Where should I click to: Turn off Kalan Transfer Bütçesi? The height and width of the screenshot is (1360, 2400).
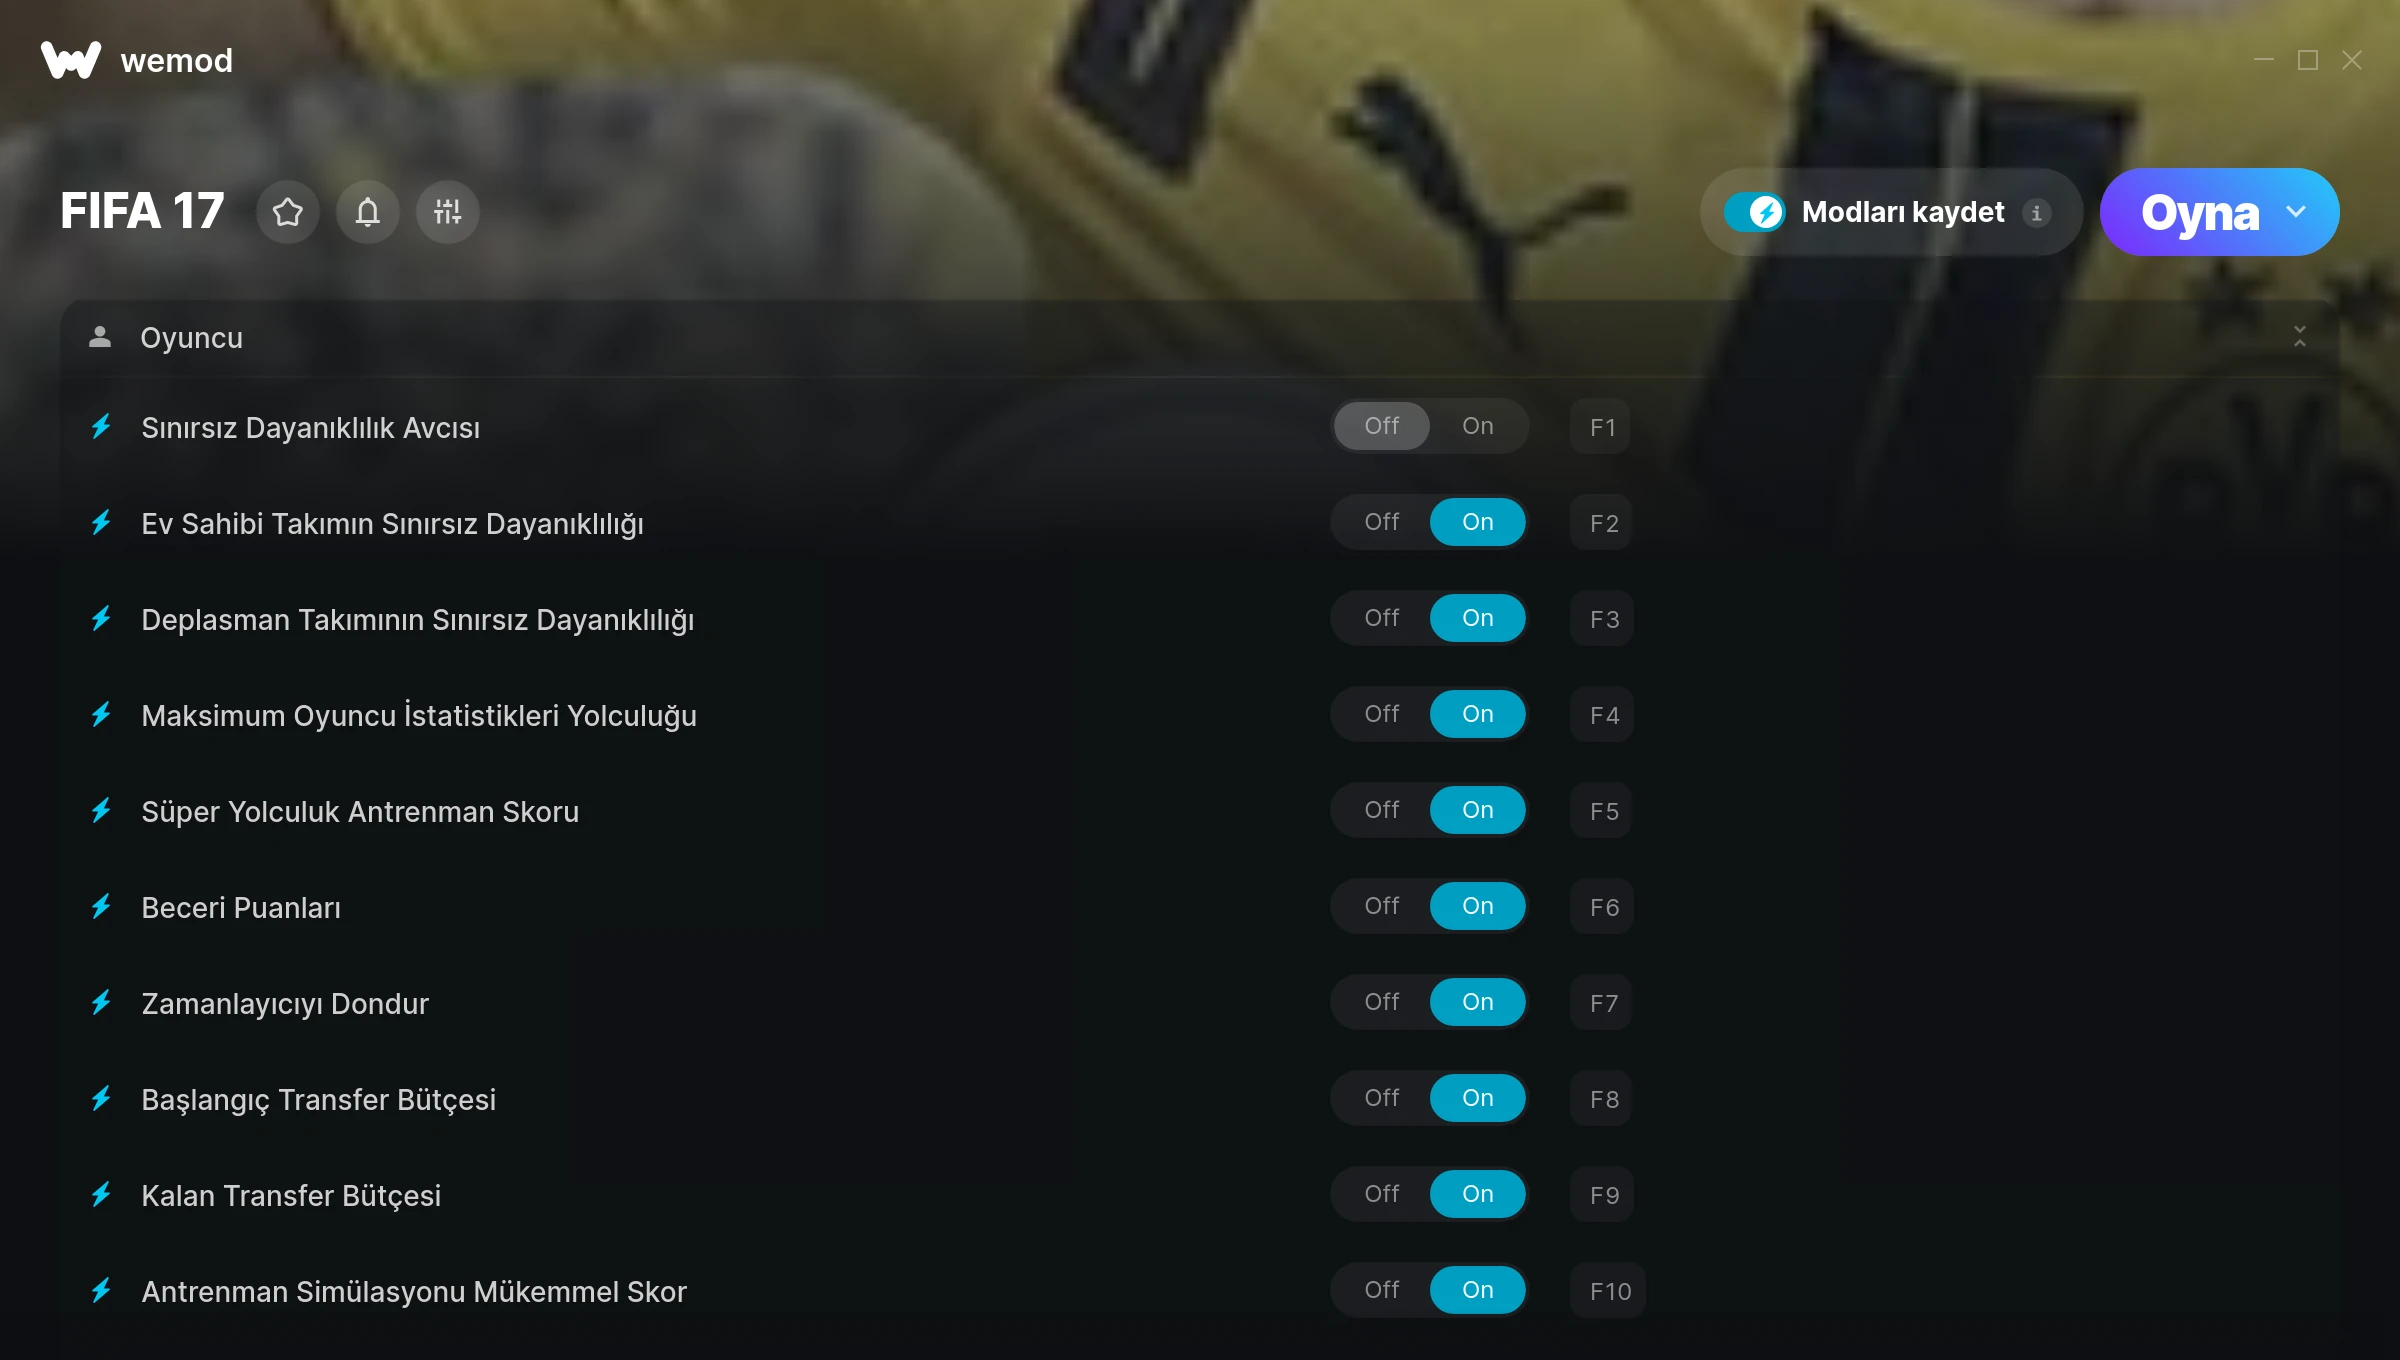(1382, 1194)
